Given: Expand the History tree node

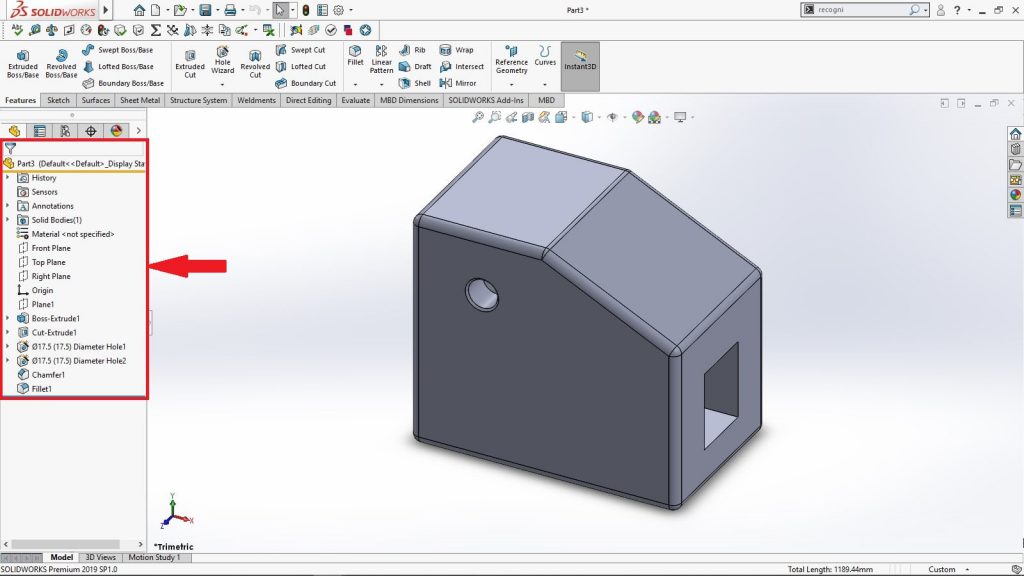Looking at the screenshot, I should point(8,178).
